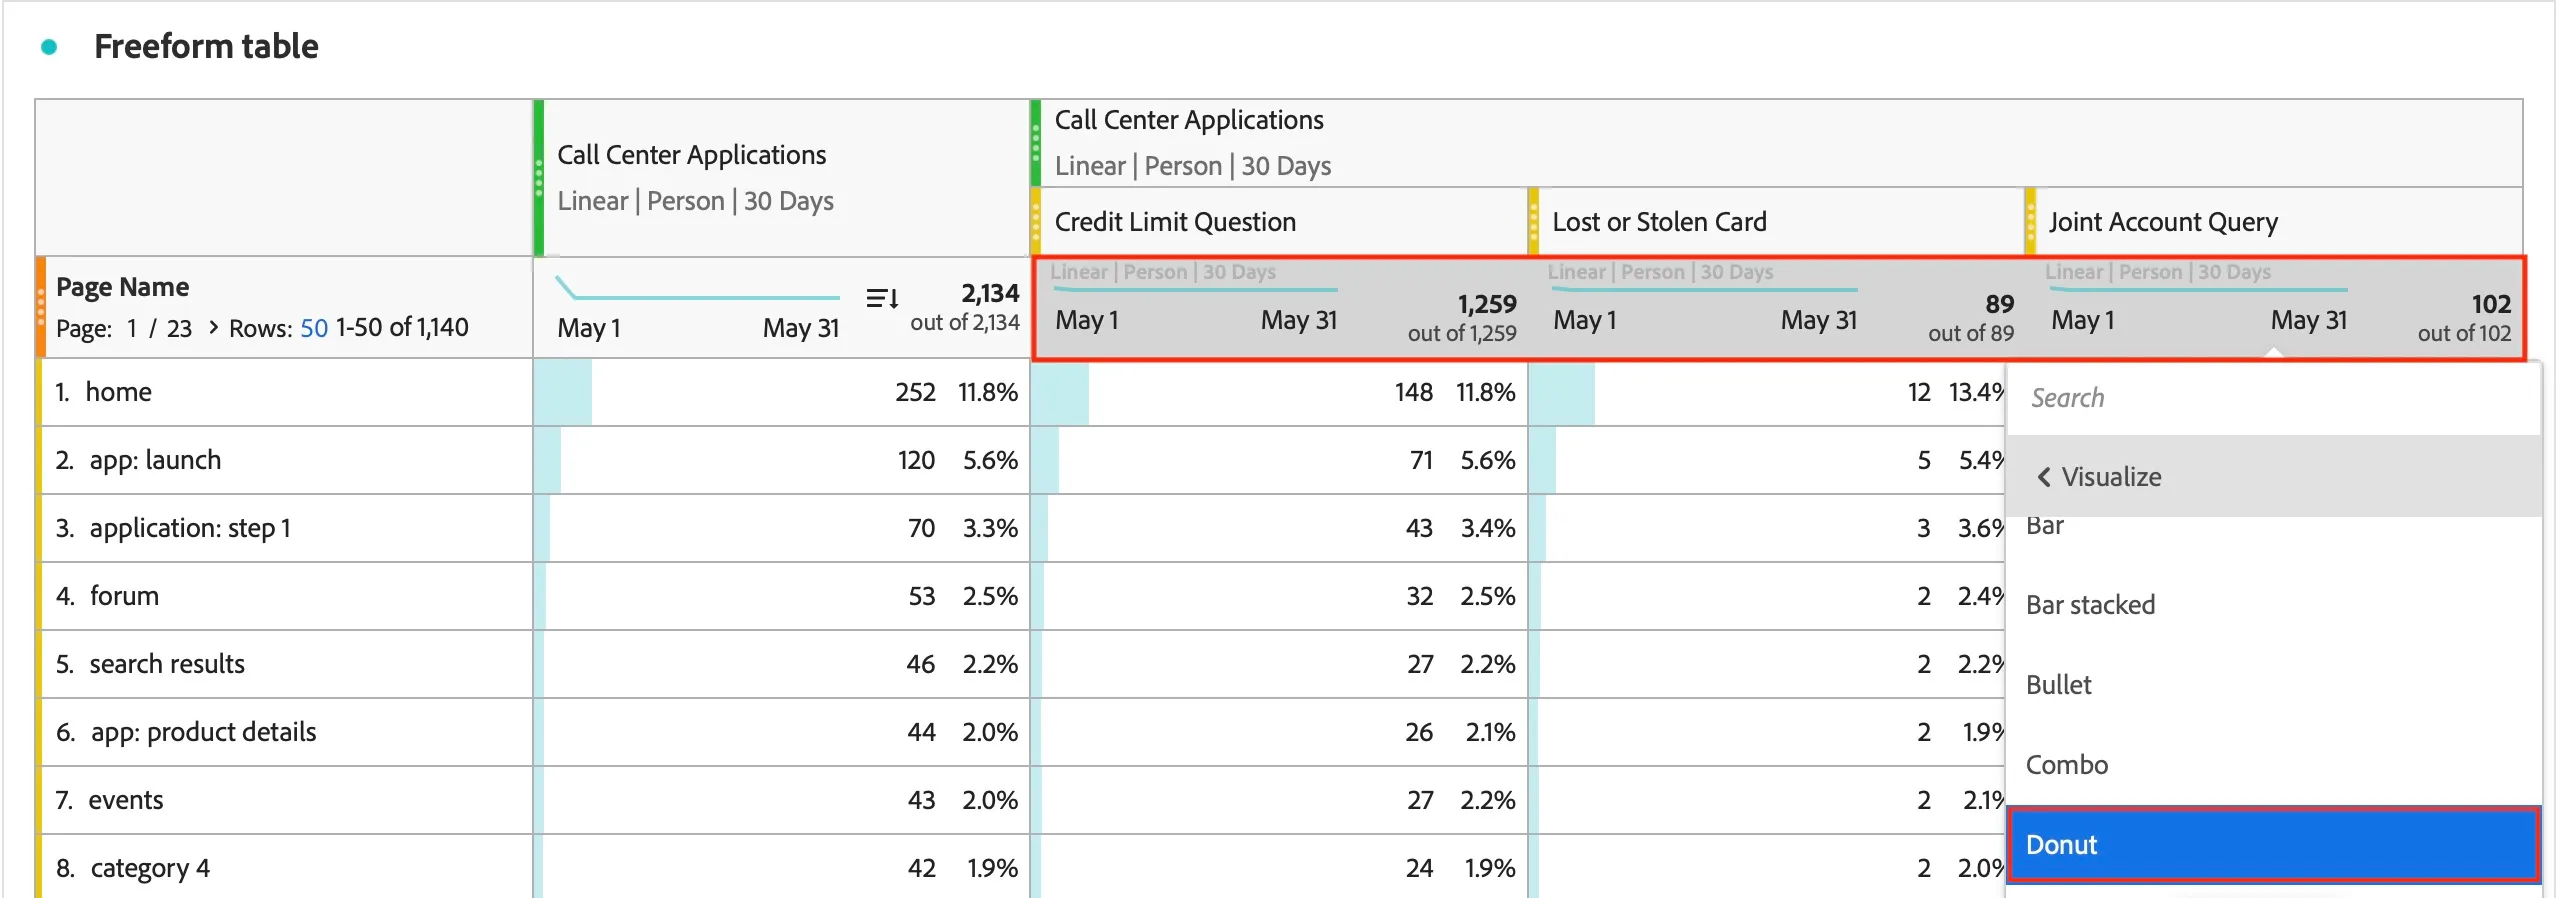This screenshot has height=898, width=2560.
Task: Click the green handle of Call Center Applications column
Action: (539, 178)
